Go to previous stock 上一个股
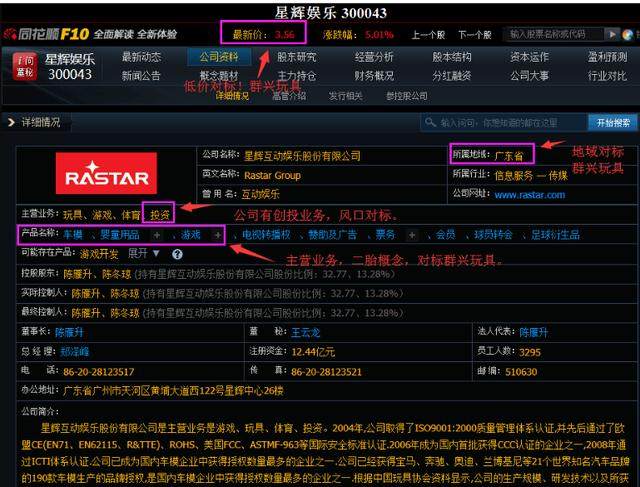Image resolution: width=640 pixels, height=487 pixels. click(428, 35)
